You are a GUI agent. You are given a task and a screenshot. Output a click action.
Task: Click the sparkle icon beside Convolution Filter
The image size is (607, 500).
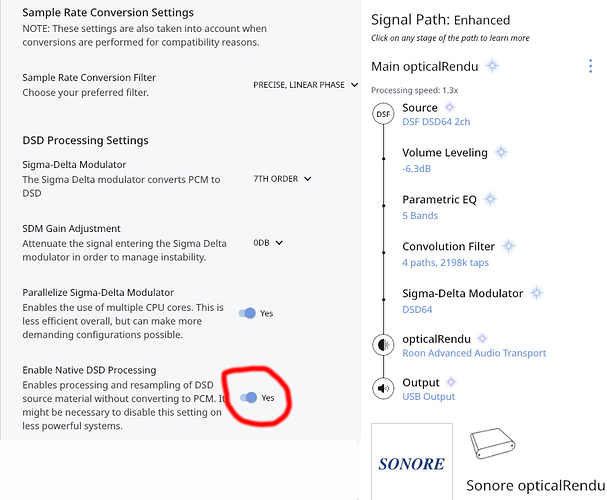click(509, 246)
